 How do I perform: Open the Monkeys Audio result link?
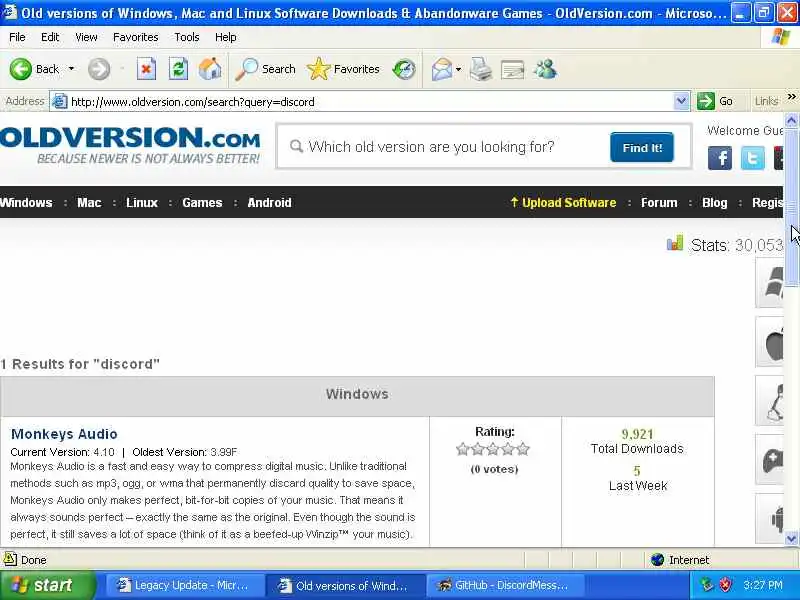(64, 434)
